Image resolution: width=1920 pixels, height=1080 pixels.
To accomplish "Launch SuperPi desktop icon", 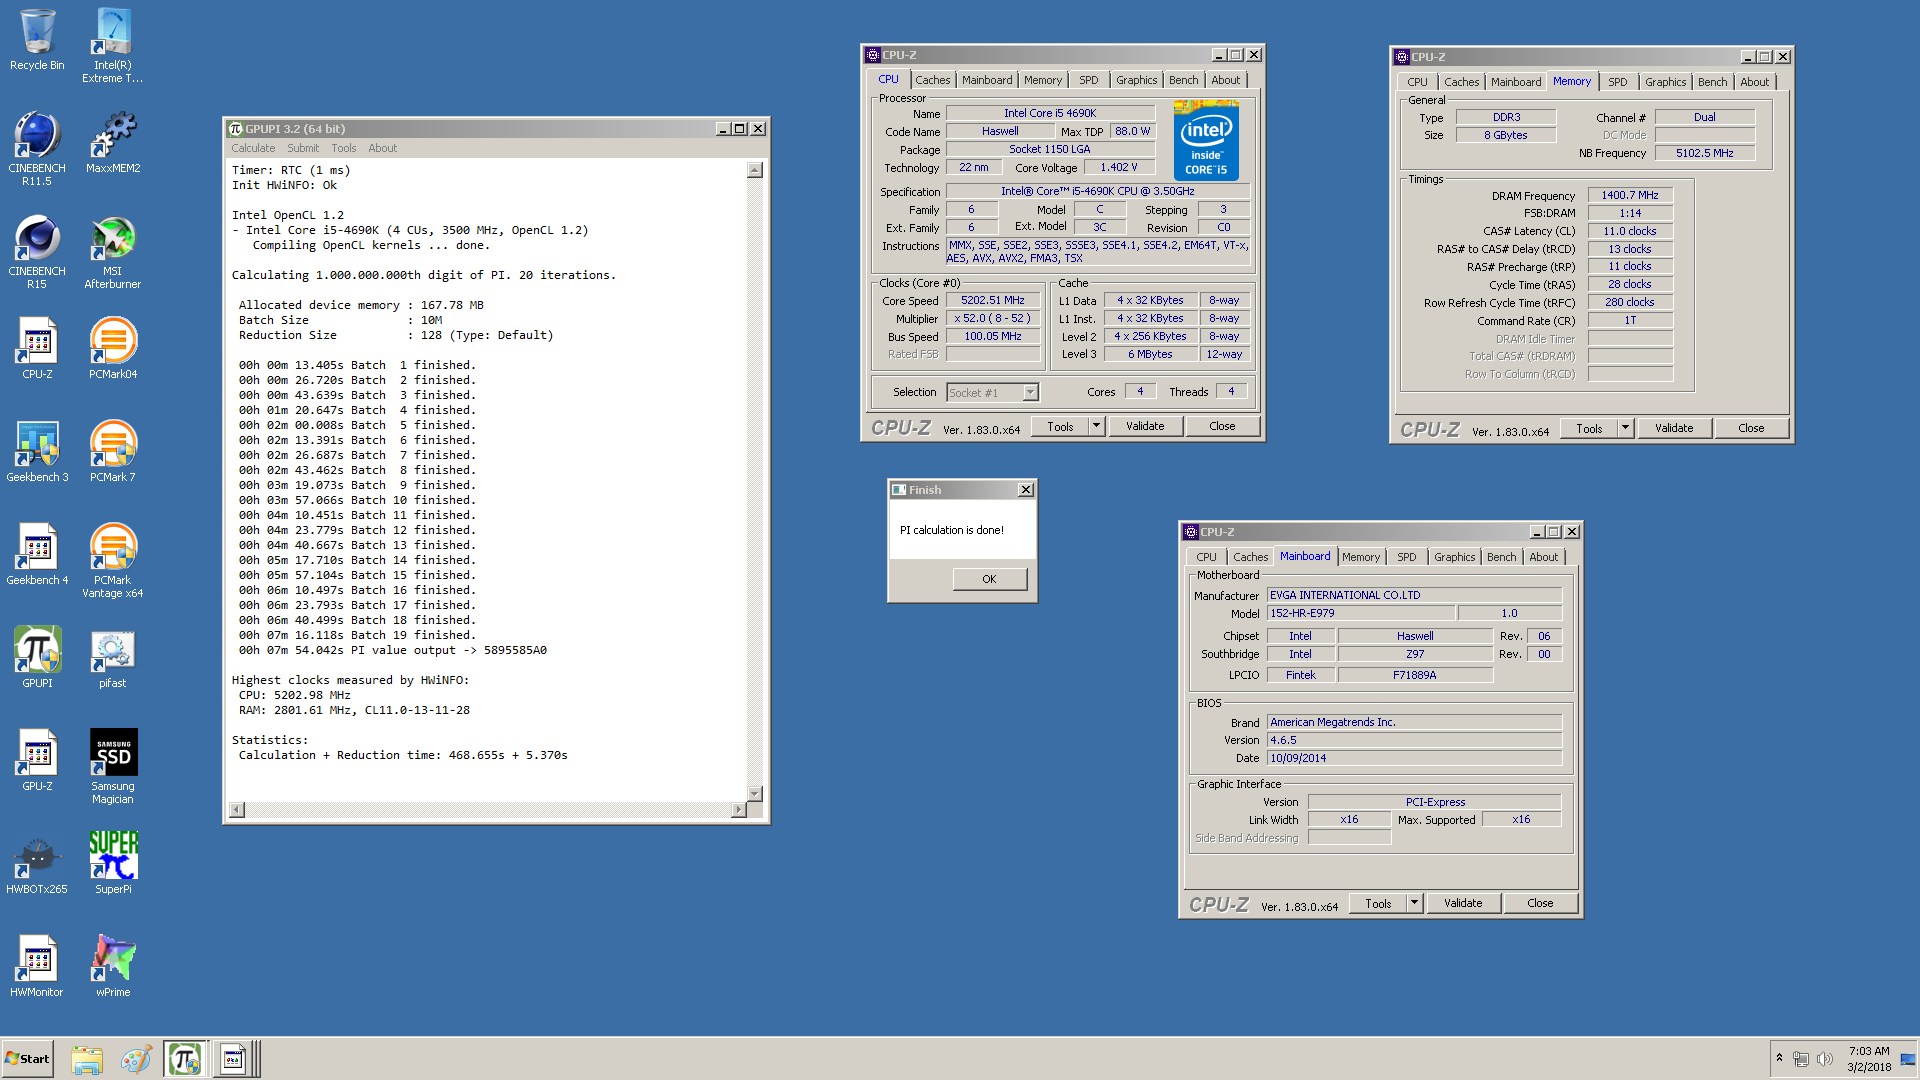I will coord(112,863).
